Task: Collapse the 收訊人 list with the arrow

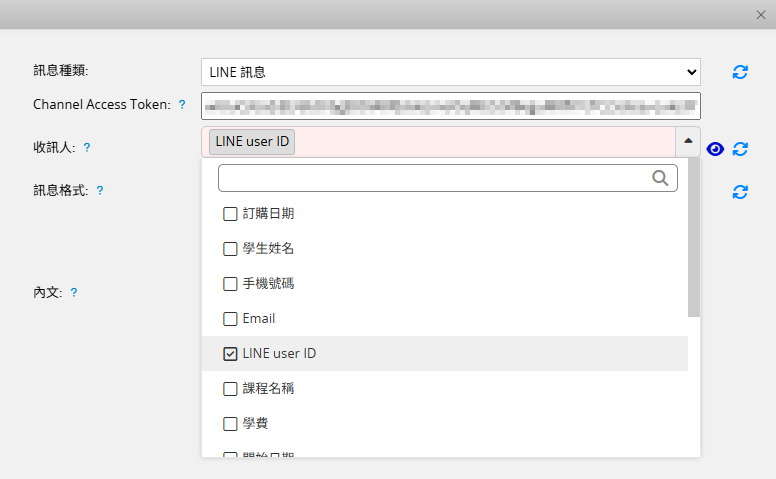Action: click(688, 142)
